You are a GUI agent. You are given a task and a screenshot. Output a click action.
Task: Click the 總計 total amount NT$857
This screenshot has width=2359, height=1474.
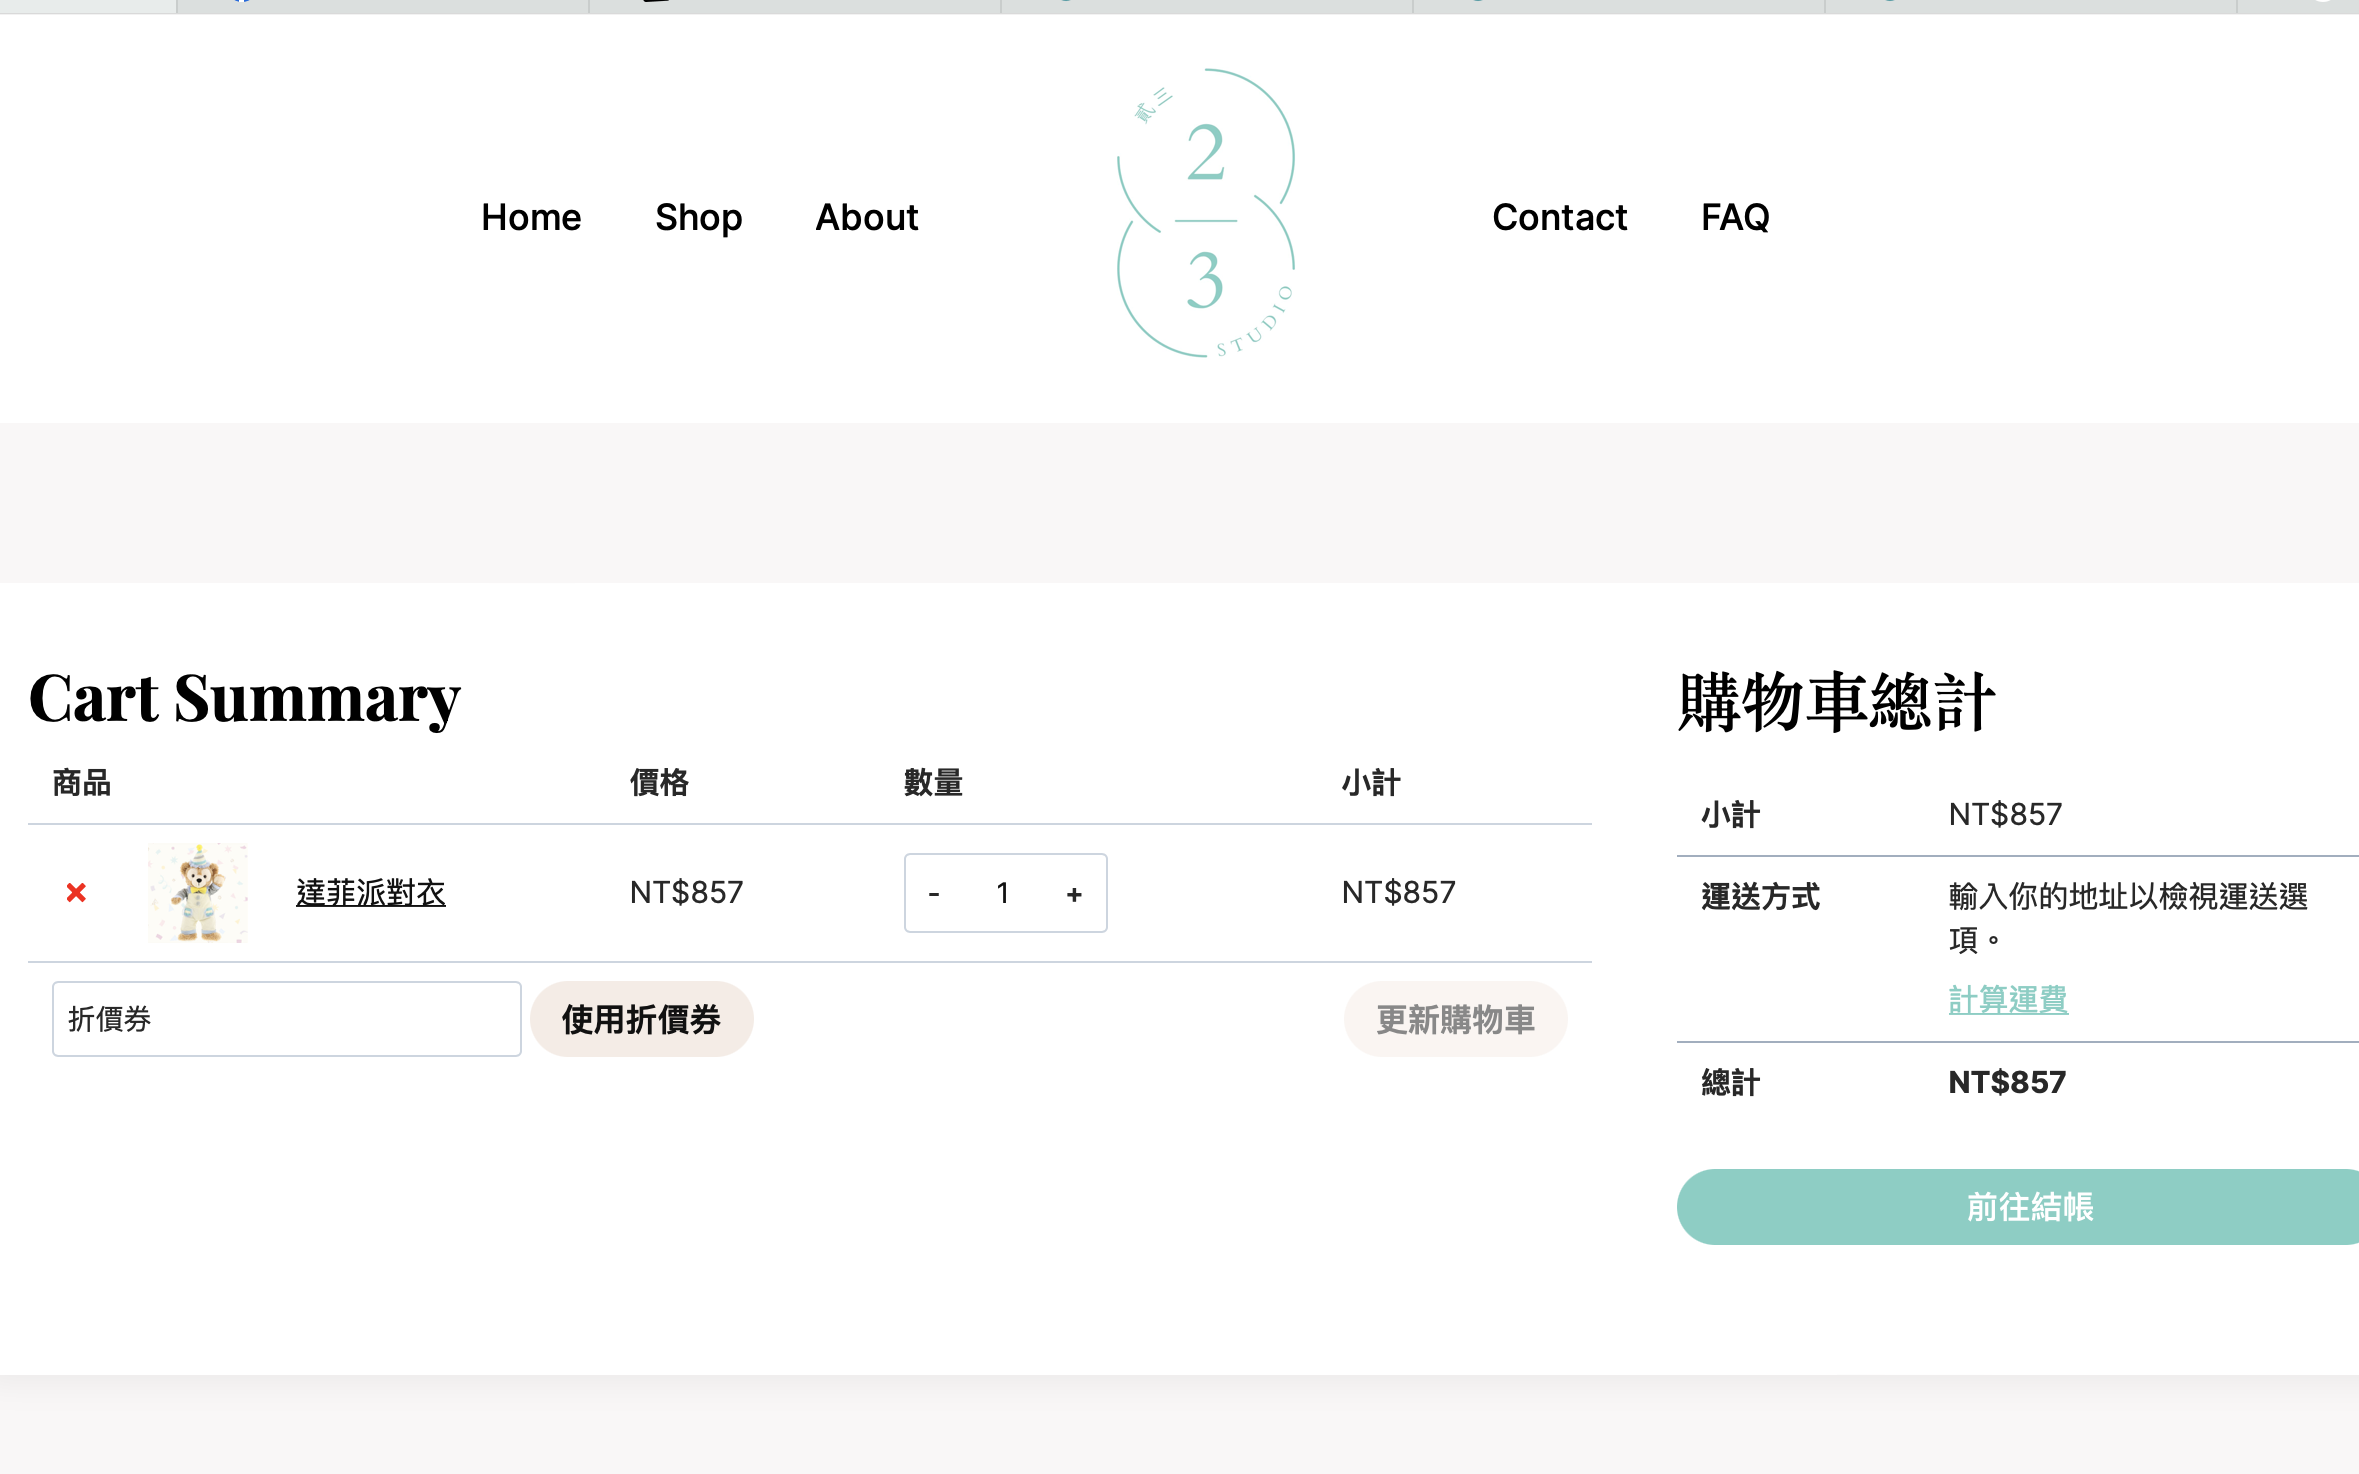(2006, 1082)
